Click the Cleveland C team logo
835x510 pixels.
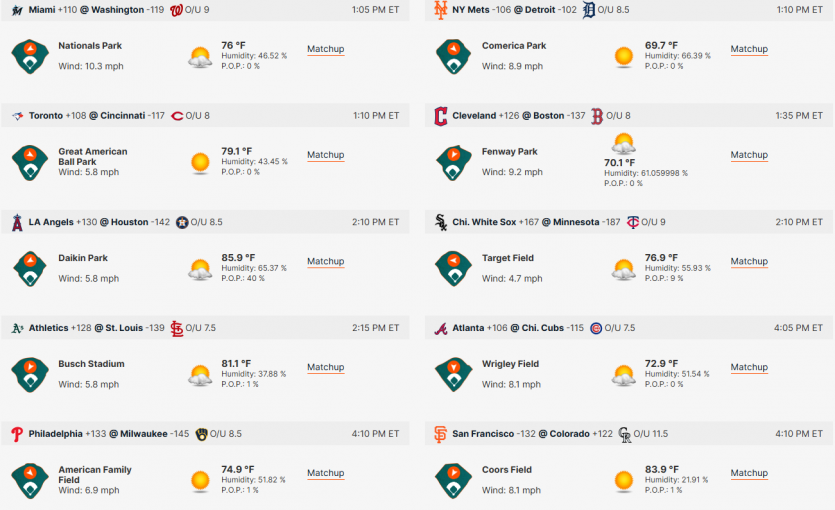[440, 116]
